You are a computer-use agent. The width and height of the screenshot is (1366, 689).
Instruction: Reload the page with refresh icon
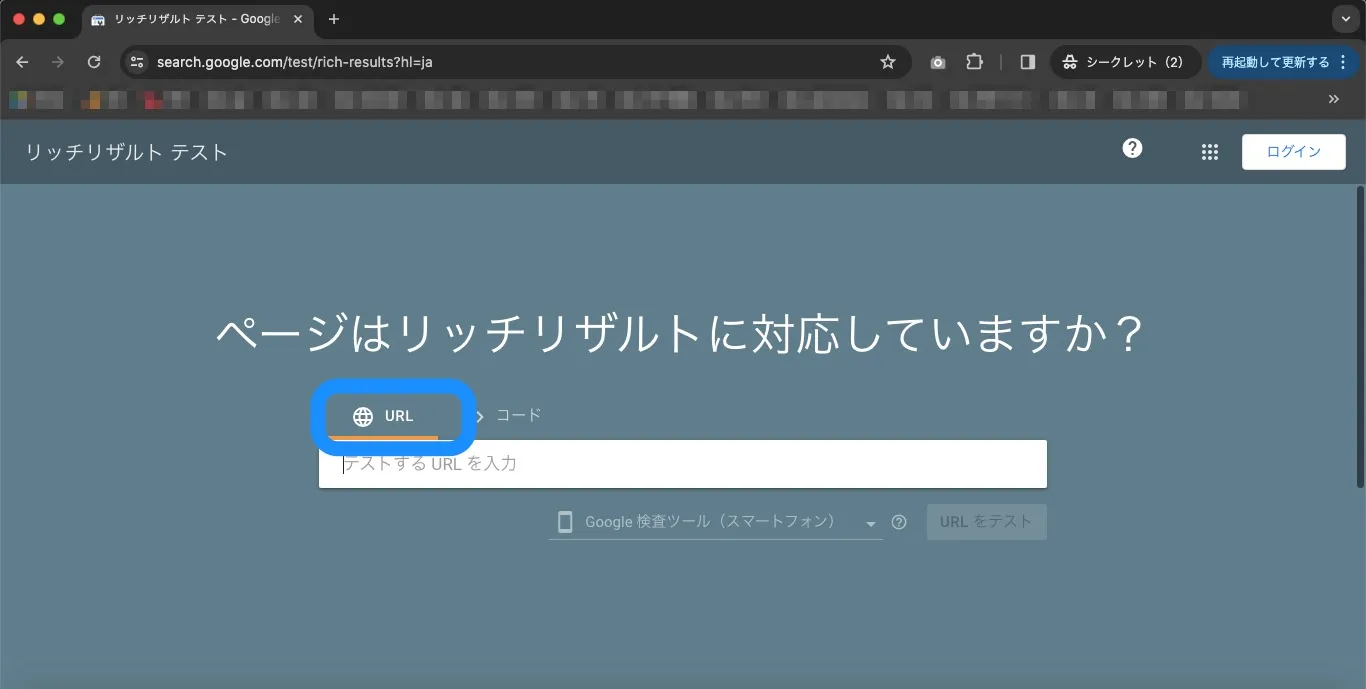[x=94, y=62]
